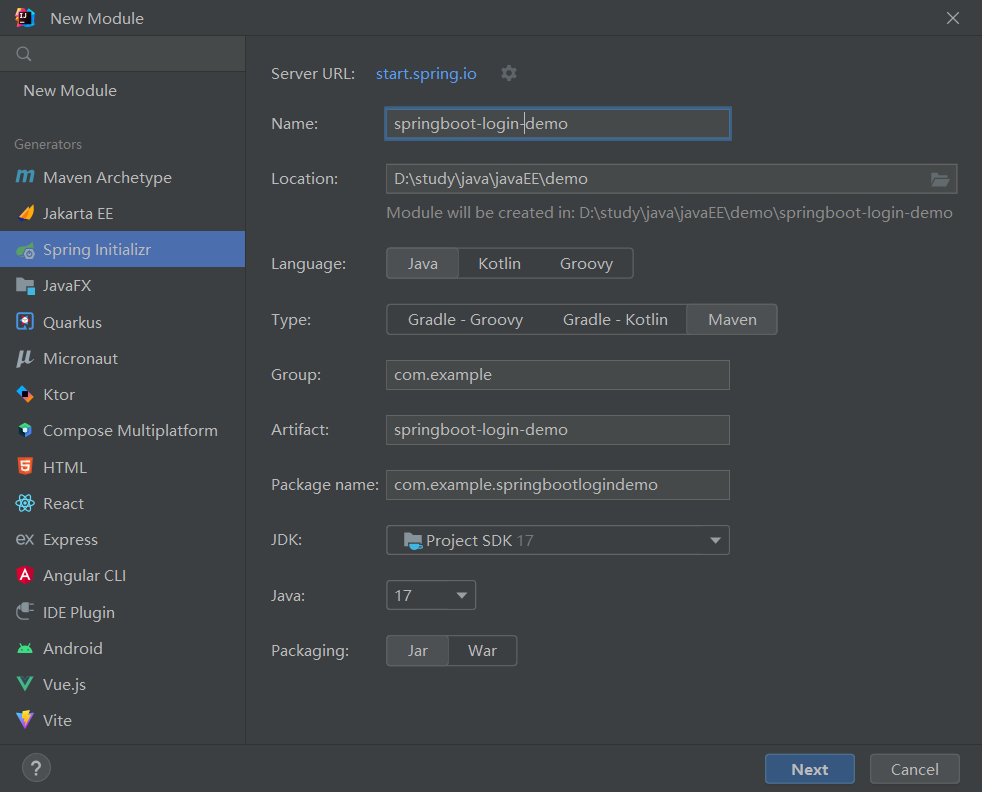Image resolution: width=982 pixels, height=792 pixels.
Task: Click the Express 'ex' icon
Action: [x=25, y=539]
